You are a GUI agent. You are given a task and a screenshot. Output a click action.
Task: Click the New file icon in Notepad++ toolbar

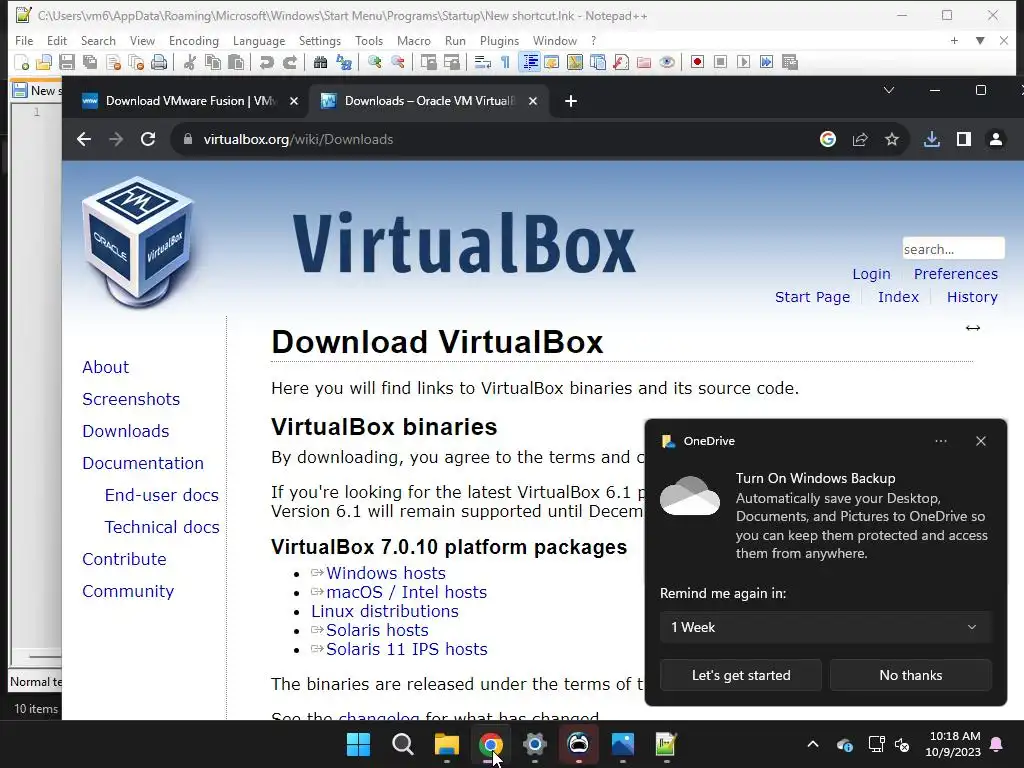[22, 62]
